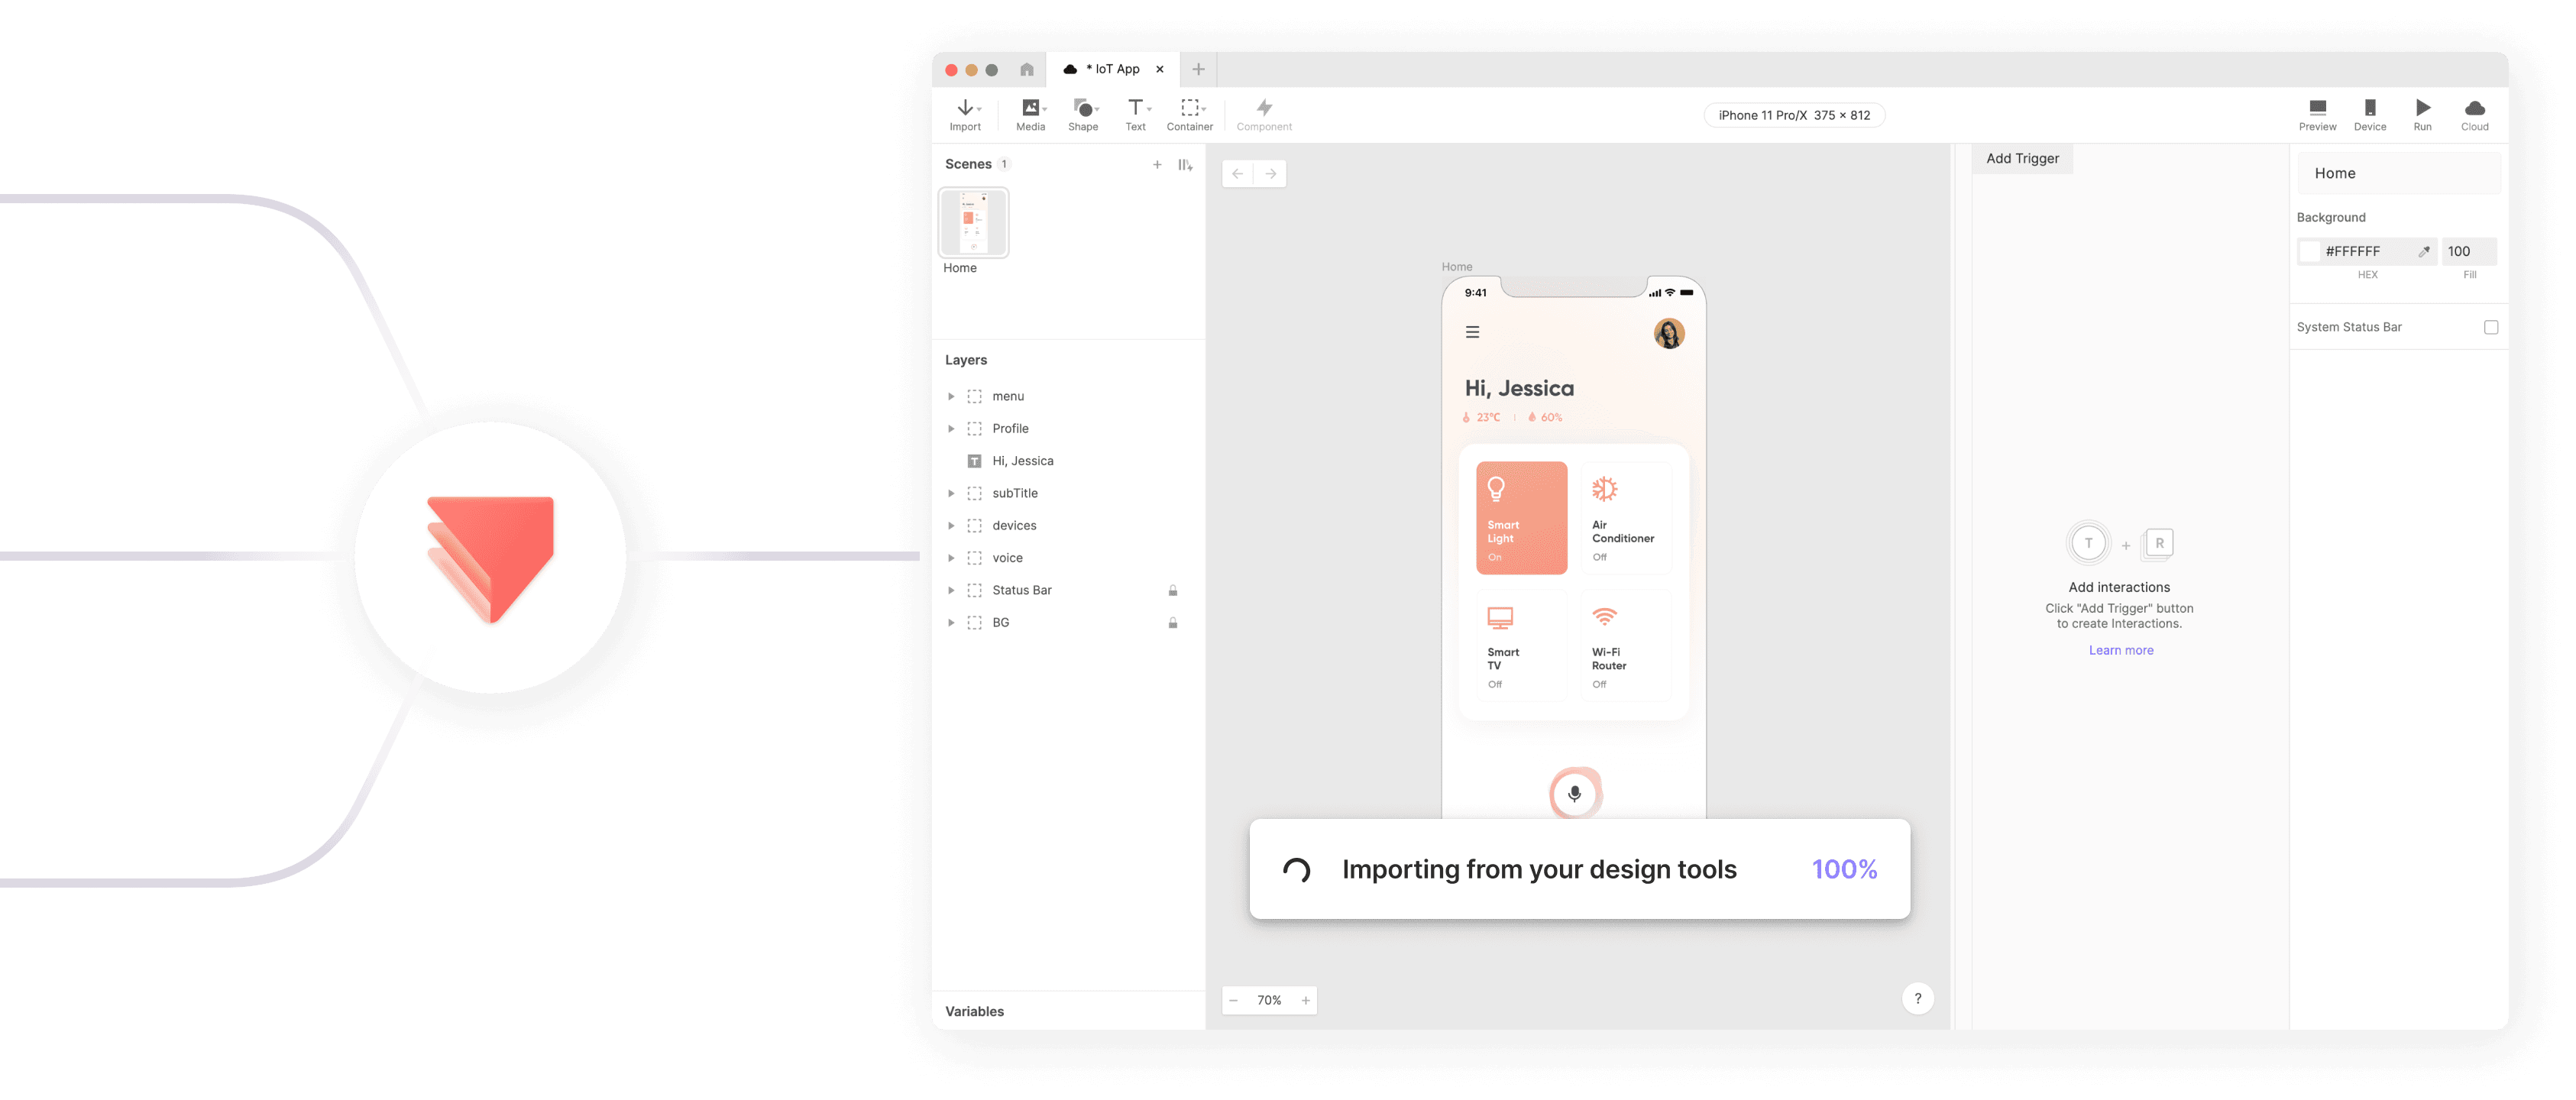
Task: Toggle lock on Status Bar layer
Action: click(1173, 591)
